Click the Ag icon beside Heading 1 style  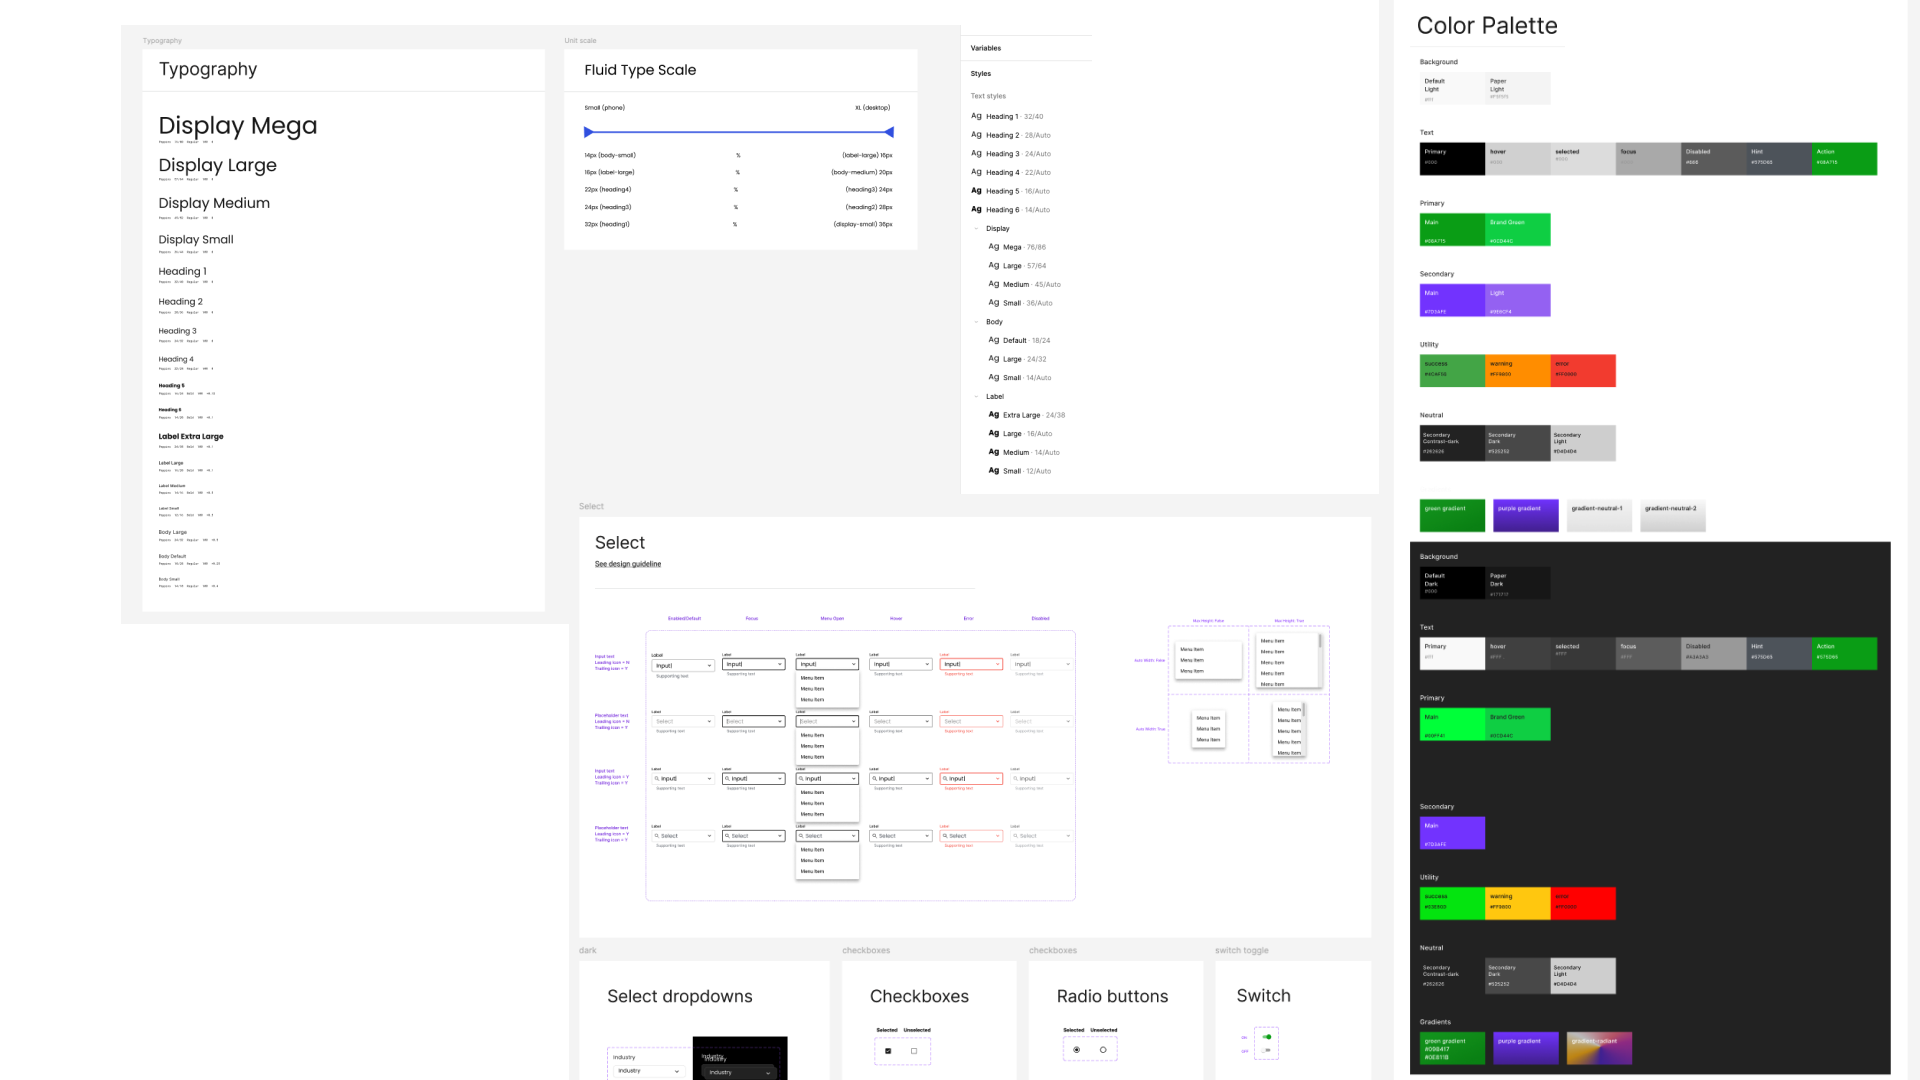tap(976, 116)
